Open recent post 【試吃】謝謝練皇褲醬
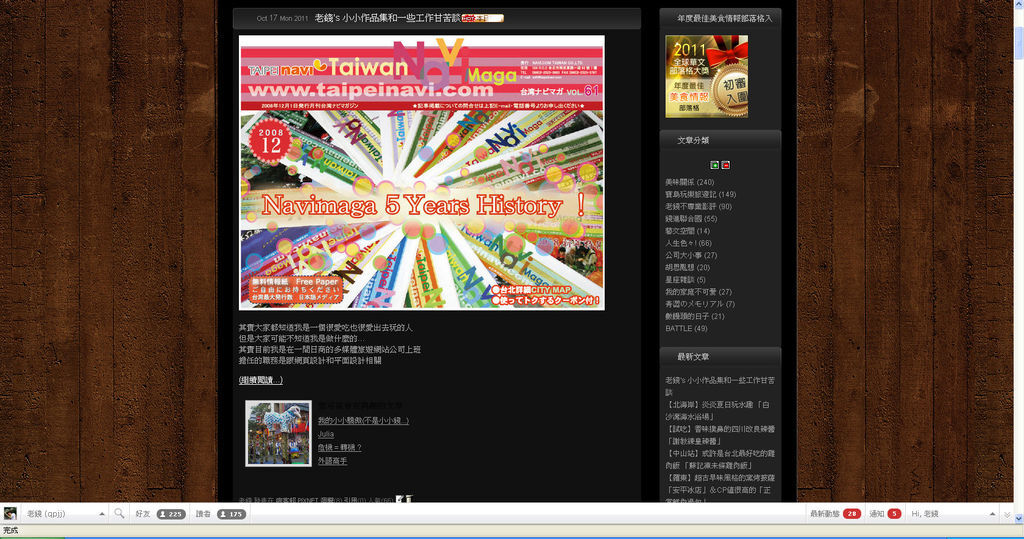This screenshot has width=1024, height=539. pyautogui.click(x=720, y=435)
